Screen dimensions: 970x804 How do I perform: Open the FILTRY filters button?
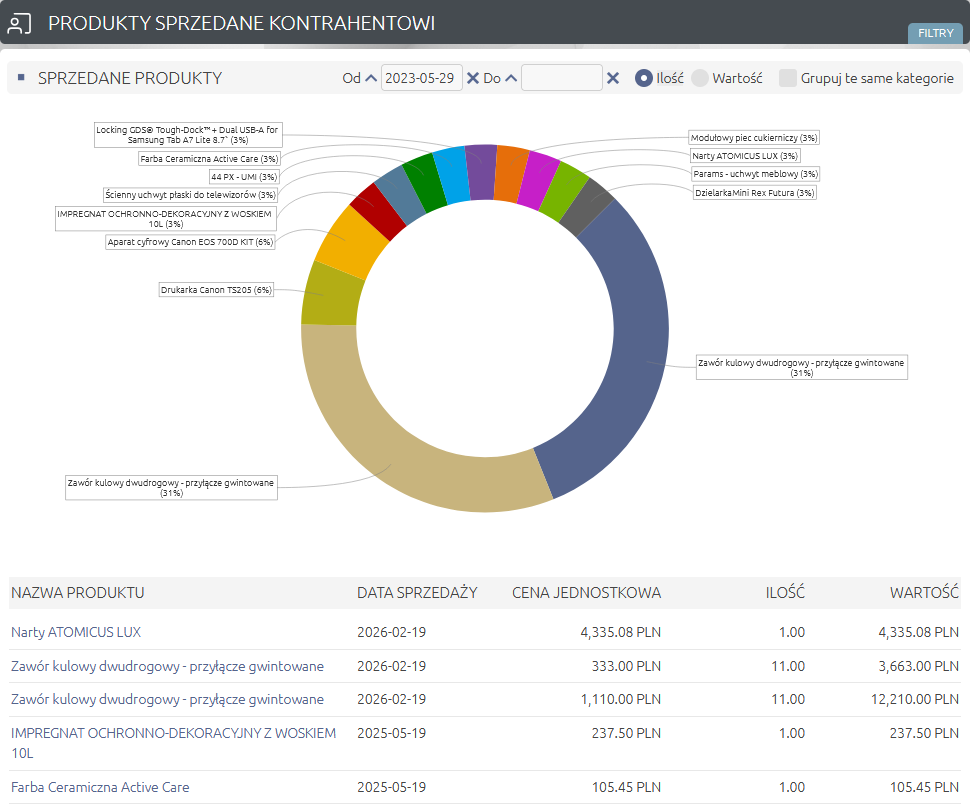click(x=935, y=33)
